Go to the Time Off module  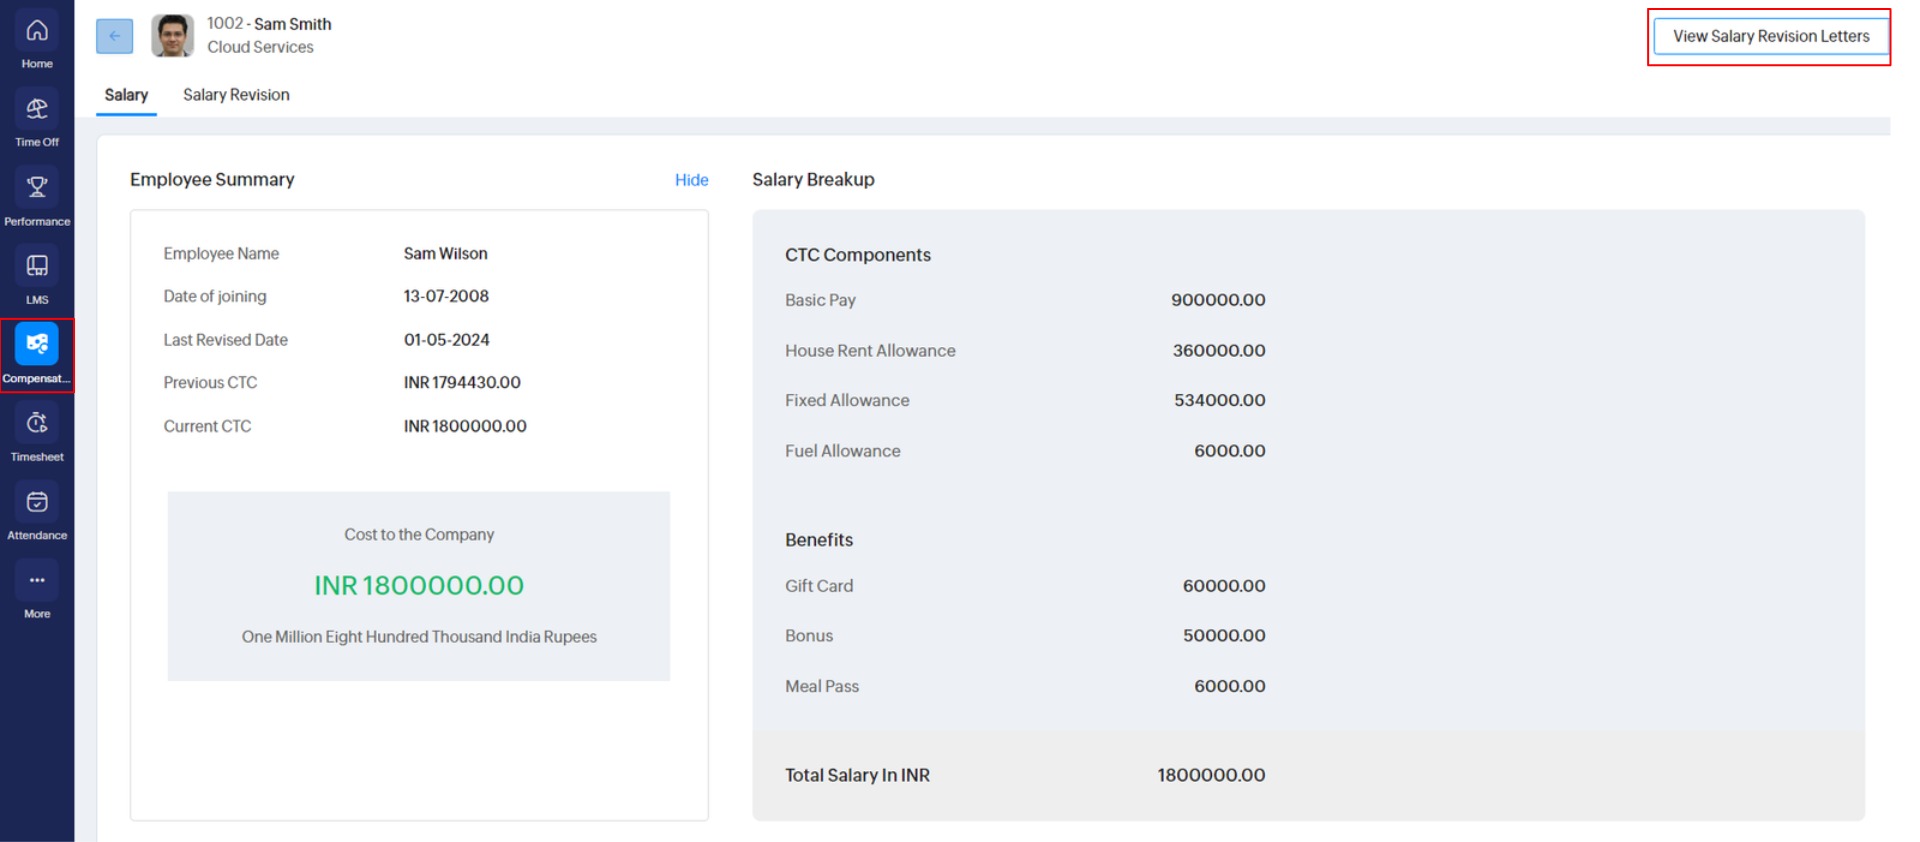point(37,110)
